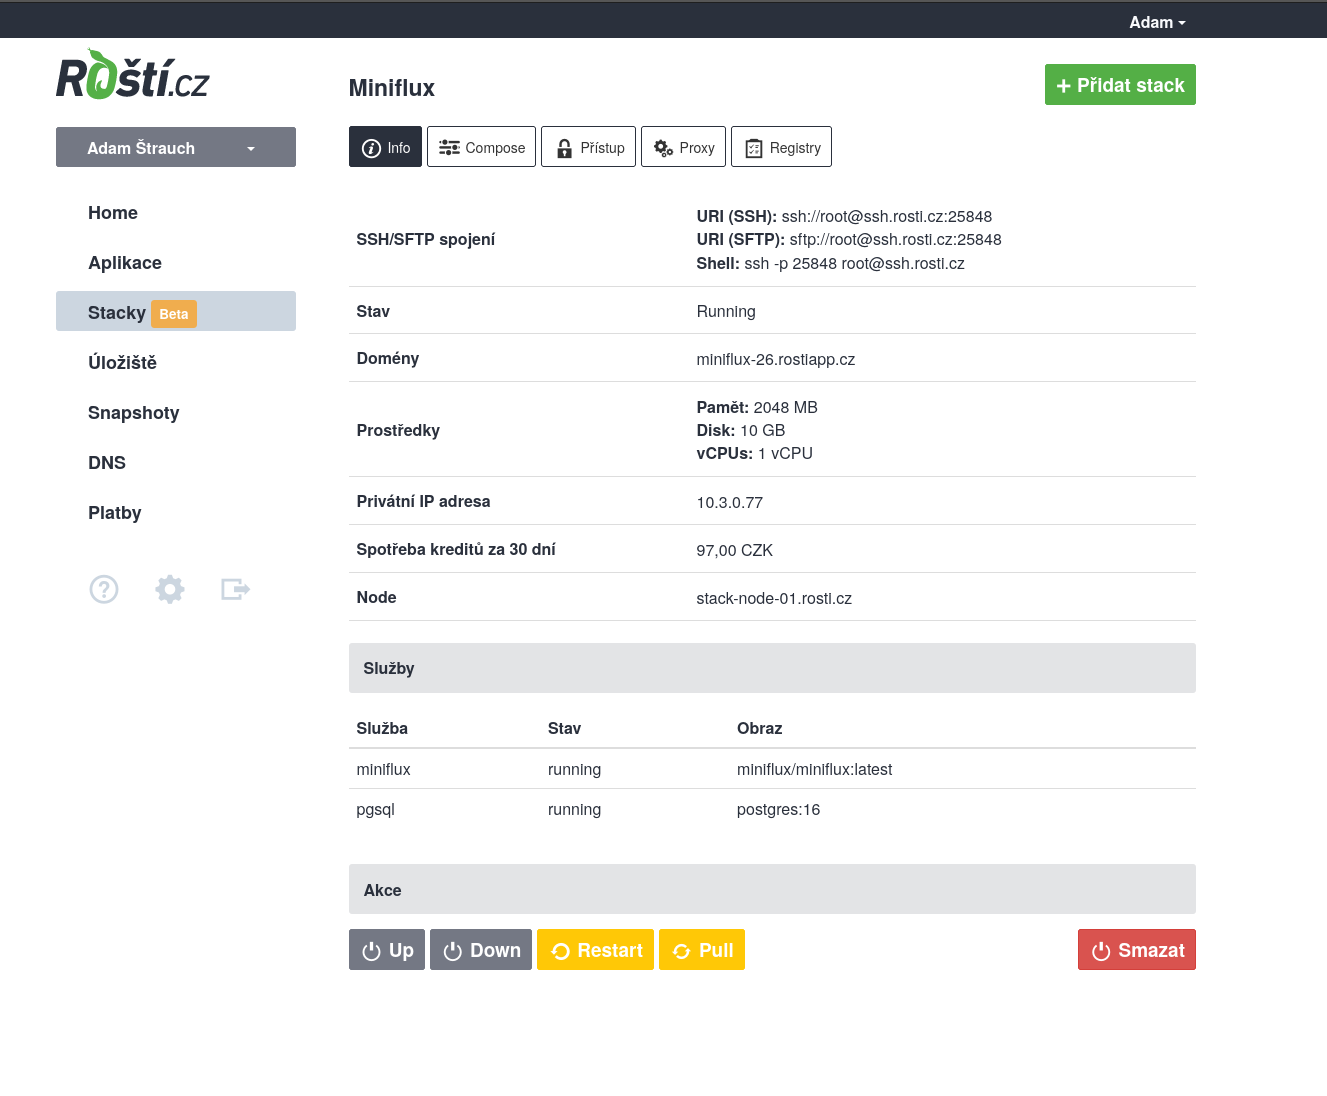The width and height of the screenshot is (1327, 1096).
Task: Click the Pull button
Action: (x=702, y=950)
